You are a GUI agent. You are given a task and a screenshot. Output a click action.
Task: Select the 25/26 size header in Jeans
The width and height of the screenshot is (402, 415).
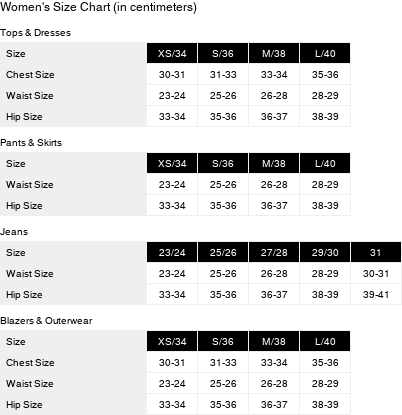coord(223,252)
